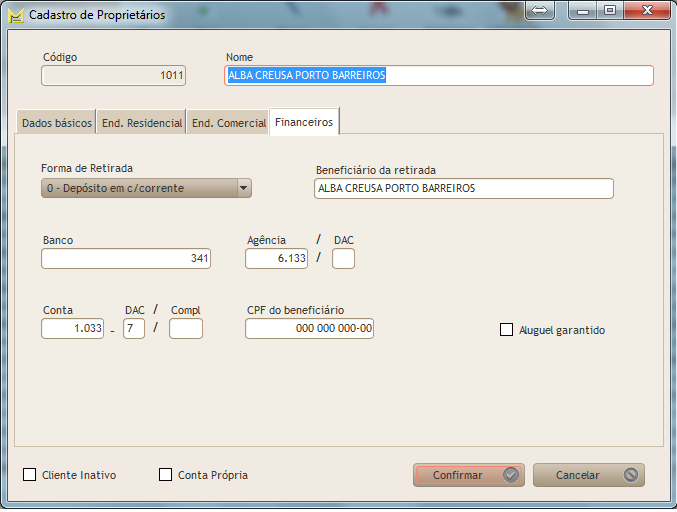Maximize the Cadastro de Proprietários window
The width and height of the screenshot is (677, 512).
tap(609, 11)
